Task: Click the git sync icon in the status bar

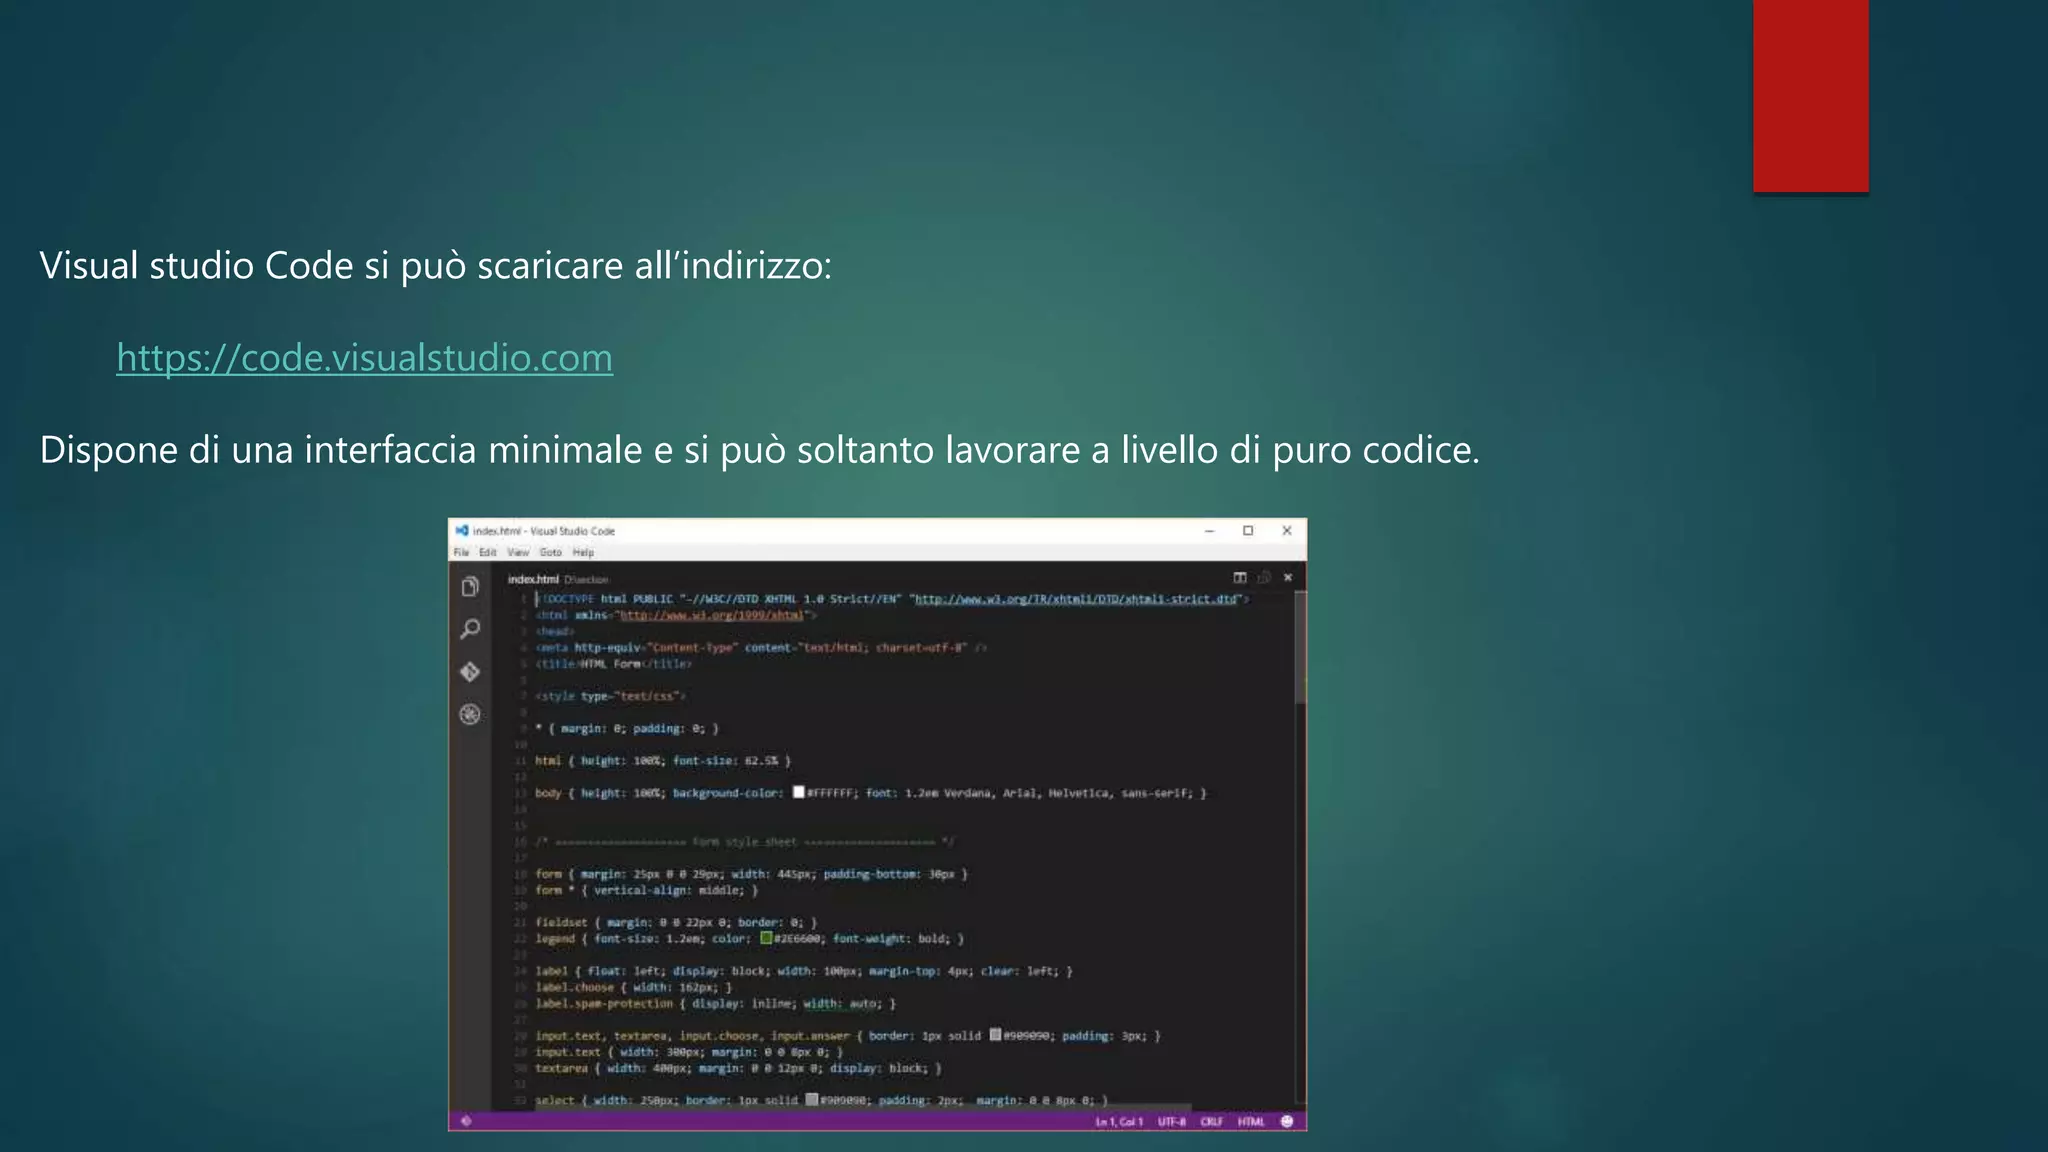Action: click(x=466, y=1122)
